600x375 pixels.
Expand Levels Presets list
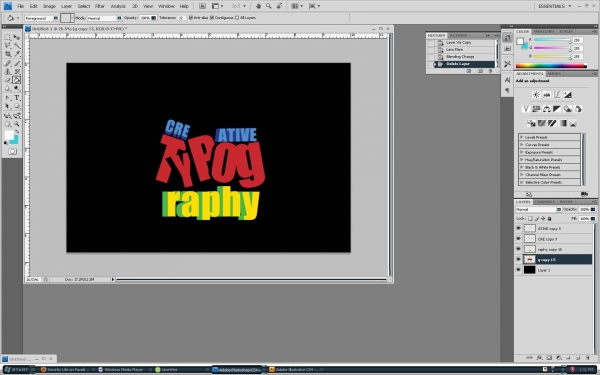(x=522, y=137)
